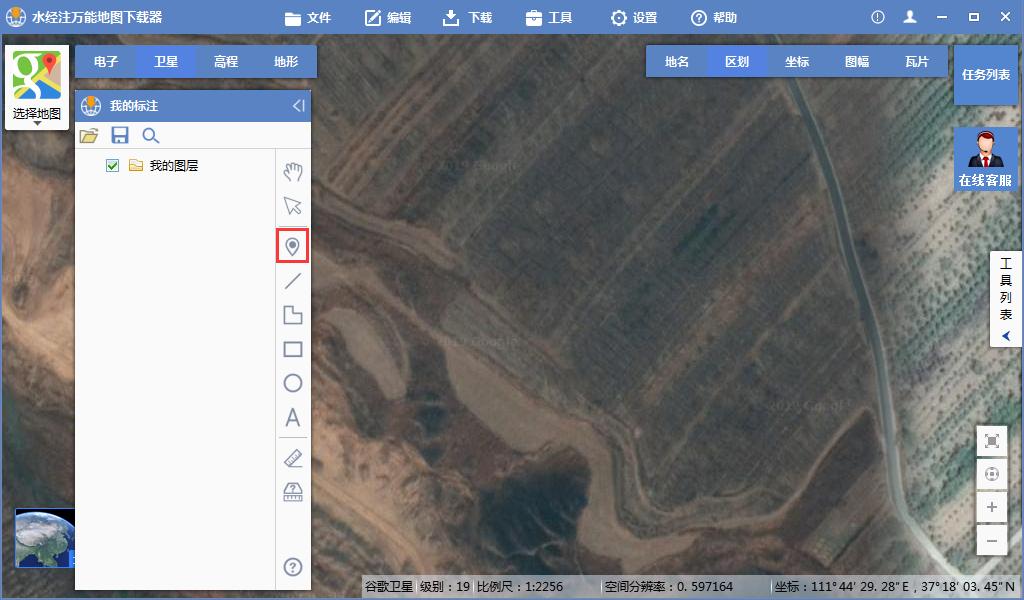Switch to 卫星 map tab
This screenshot has height=600, width=1024.
166,61
